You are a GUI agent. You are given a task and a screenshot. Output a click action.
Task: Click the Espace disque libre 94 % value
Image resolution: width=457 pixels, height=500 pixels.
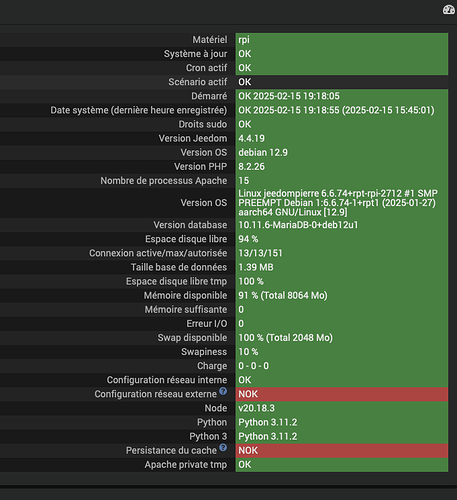pos(248,239)
